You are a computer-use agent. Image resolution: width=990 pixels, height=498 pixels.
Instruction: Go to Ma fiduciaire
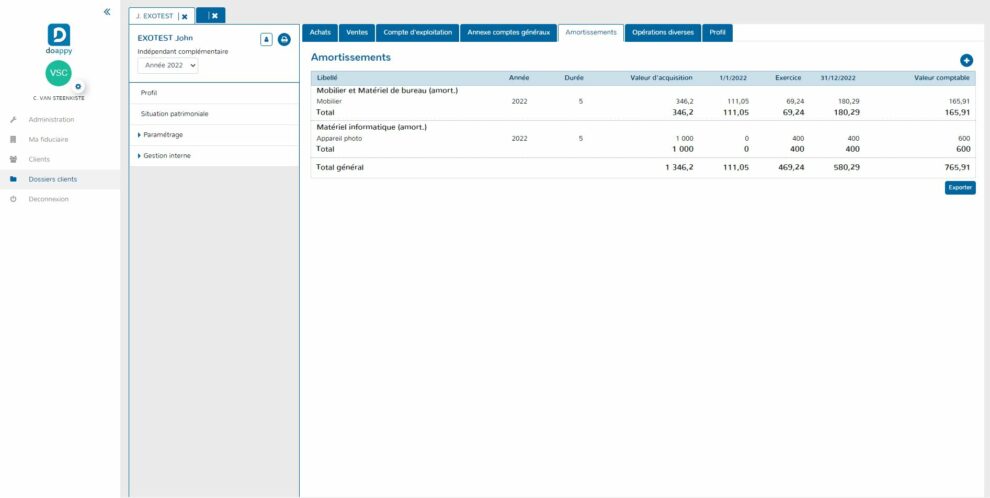pyautogui.click(x=48, y=139)
